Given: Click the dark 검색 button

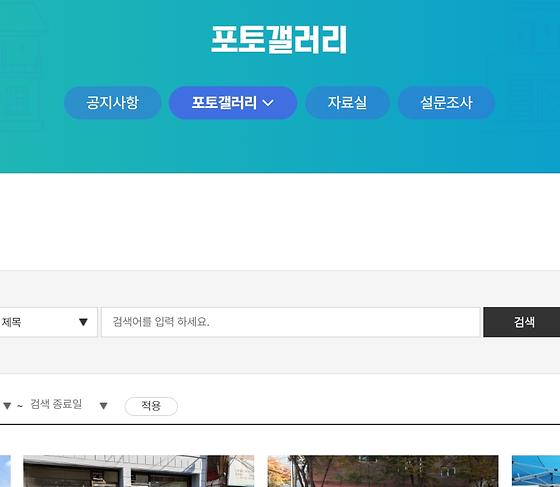Looking at the screenshot, I should coord(522,322).
